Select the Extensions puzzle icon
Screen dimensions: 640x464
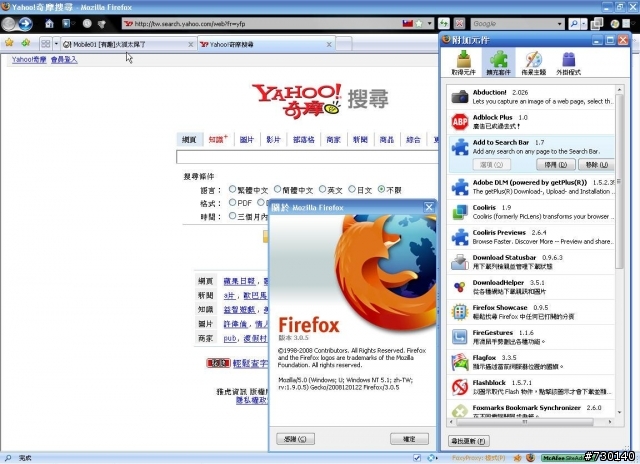click(x=498, y=63)
